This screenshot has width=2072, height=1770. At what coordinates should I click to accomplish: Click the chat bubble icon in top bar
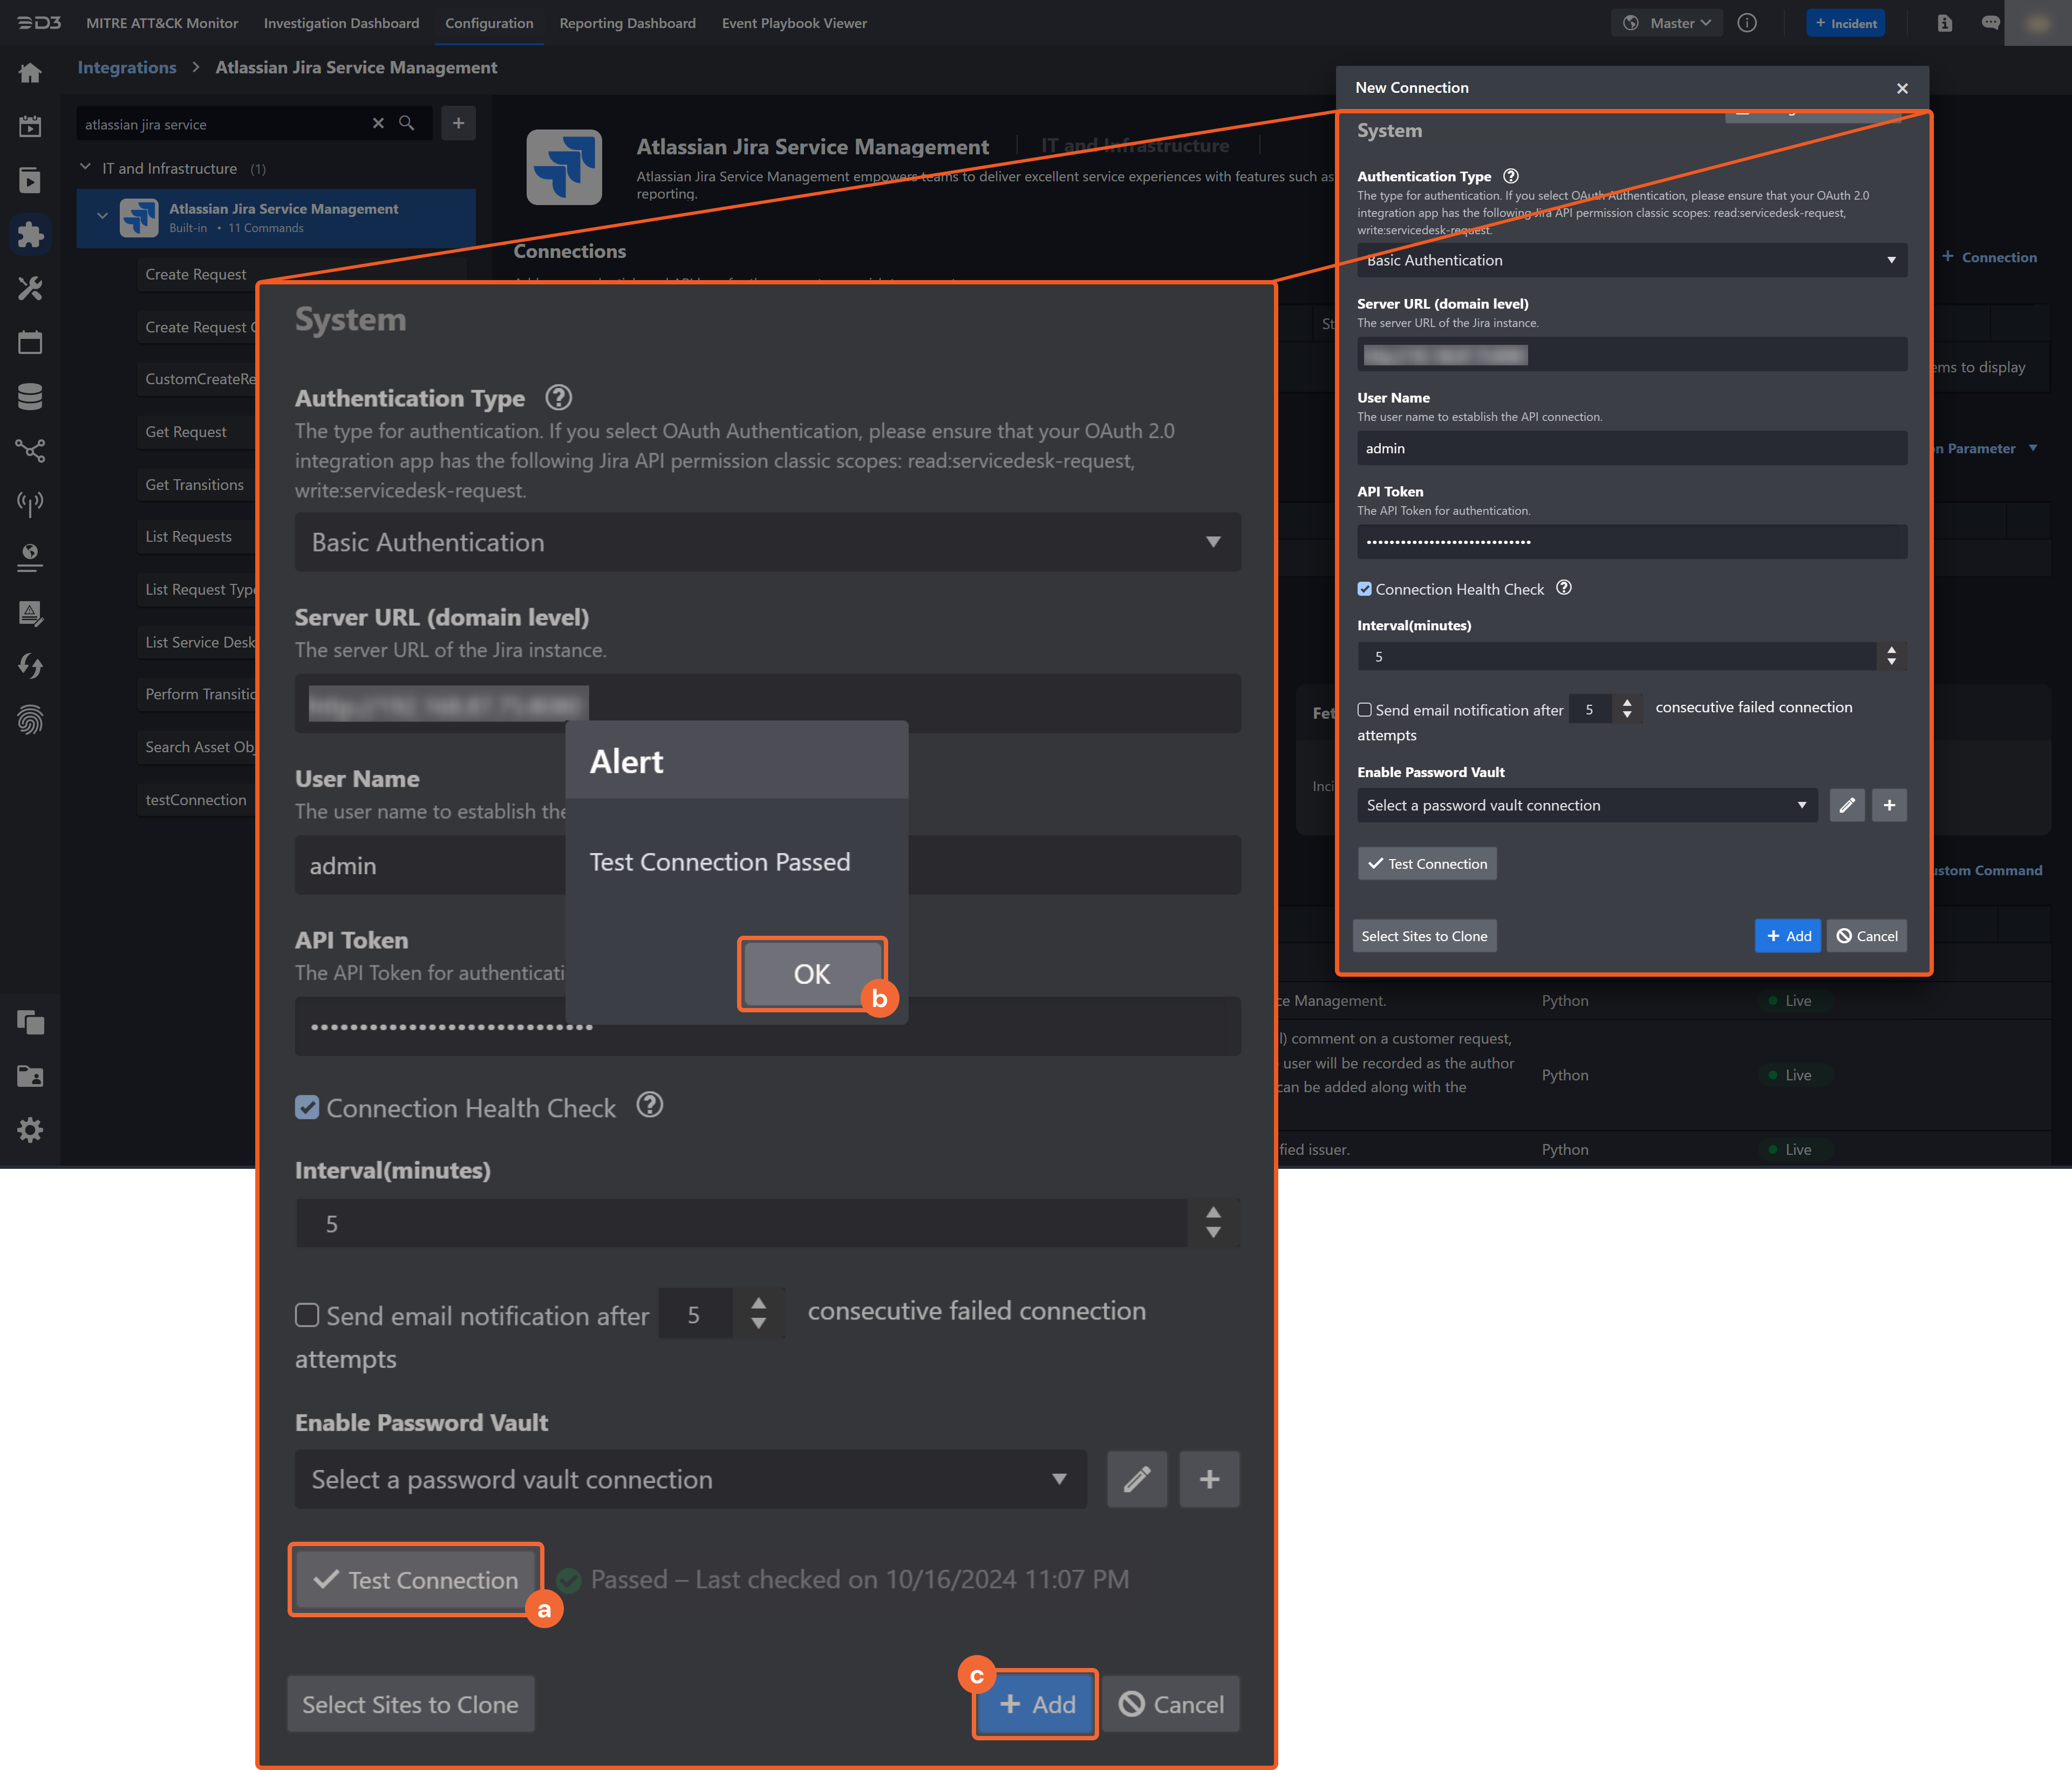click(x=1990, y=23)
